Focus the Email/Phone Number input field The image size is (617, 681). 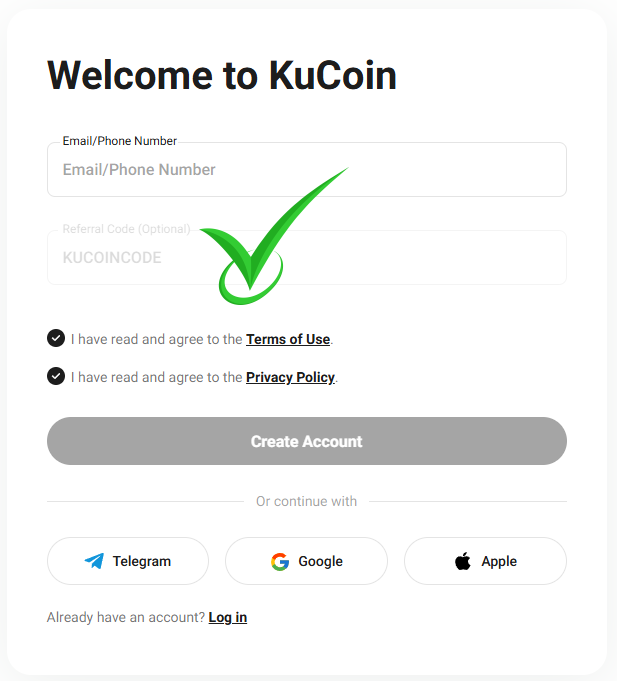[x=306, y=170]
